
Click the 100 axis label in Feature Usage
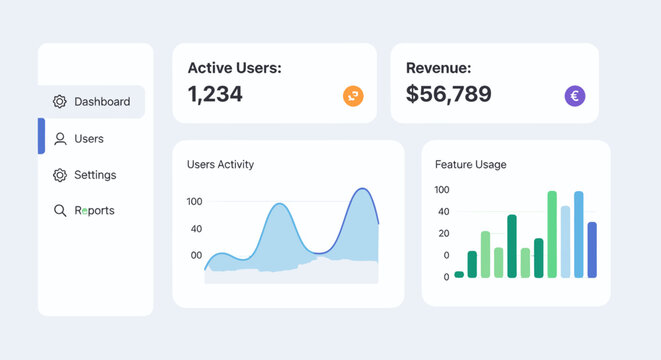tap(442, 190)
